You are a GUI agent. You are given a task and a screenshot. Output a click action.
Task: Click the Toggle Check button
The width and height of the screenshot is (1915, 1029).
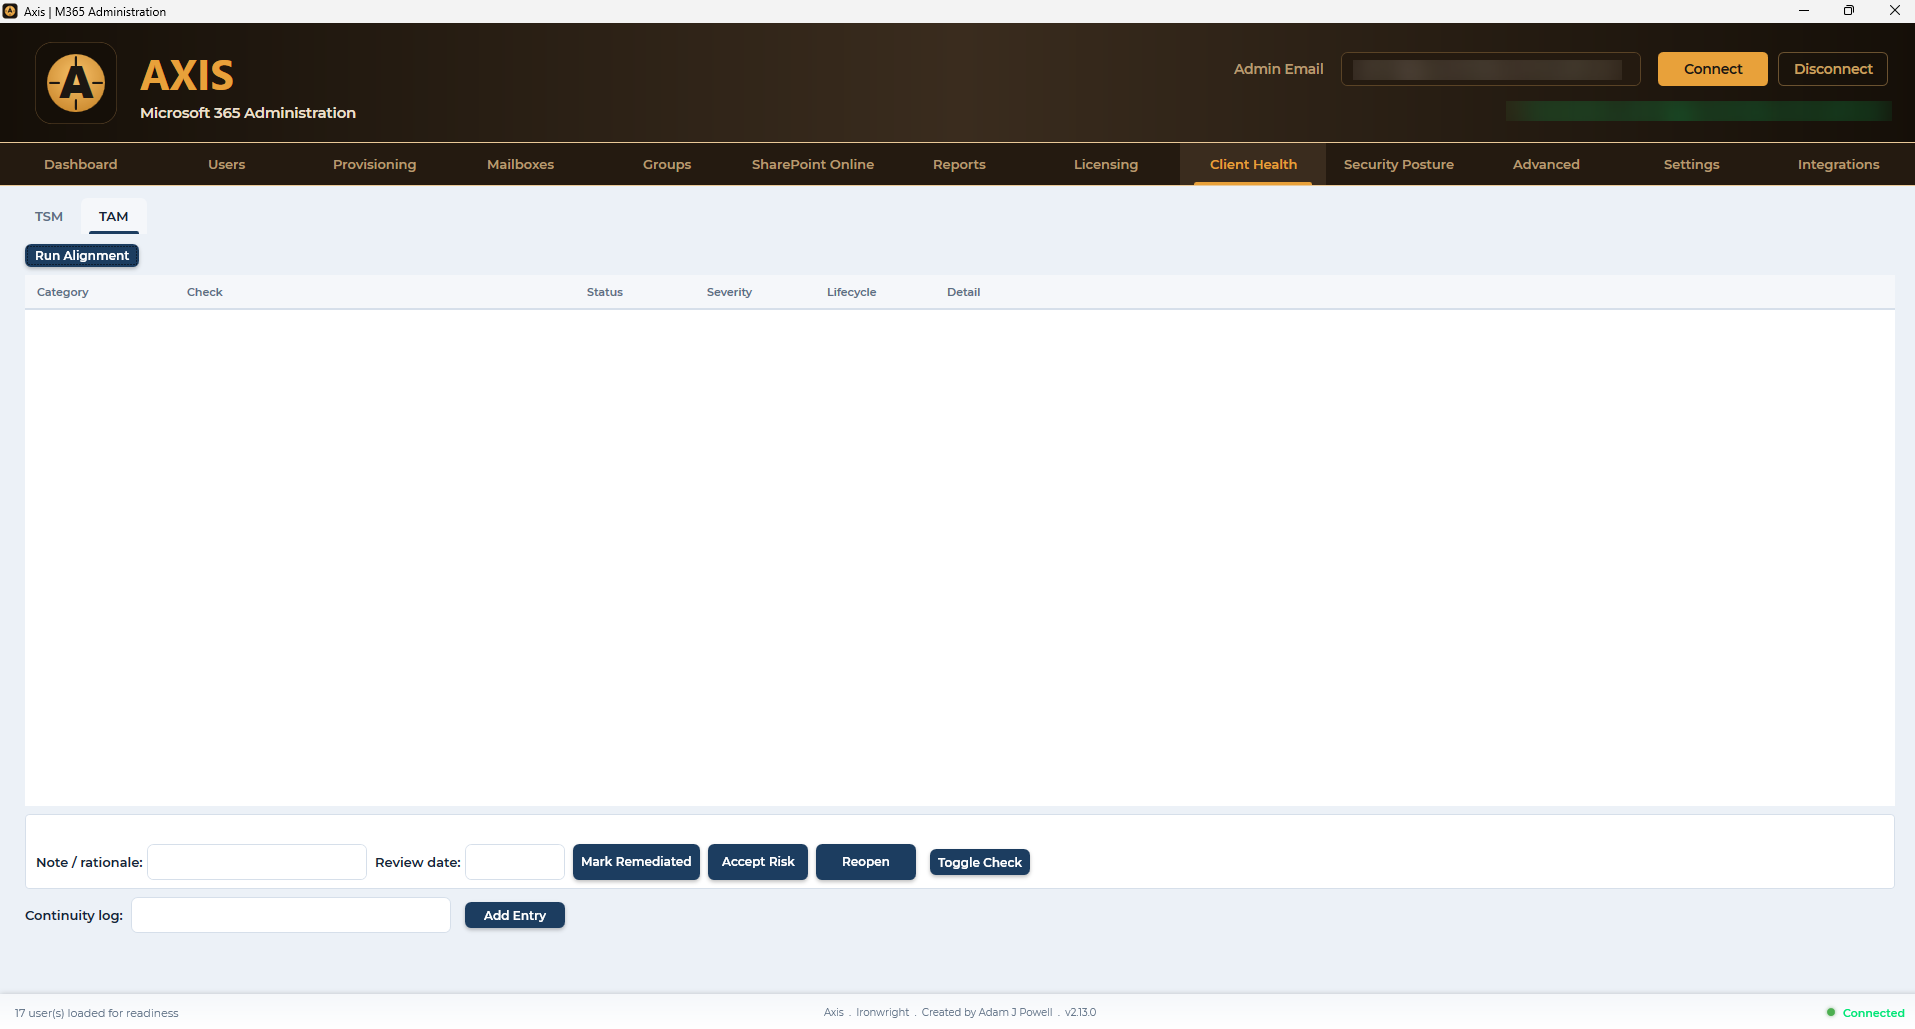980,862
